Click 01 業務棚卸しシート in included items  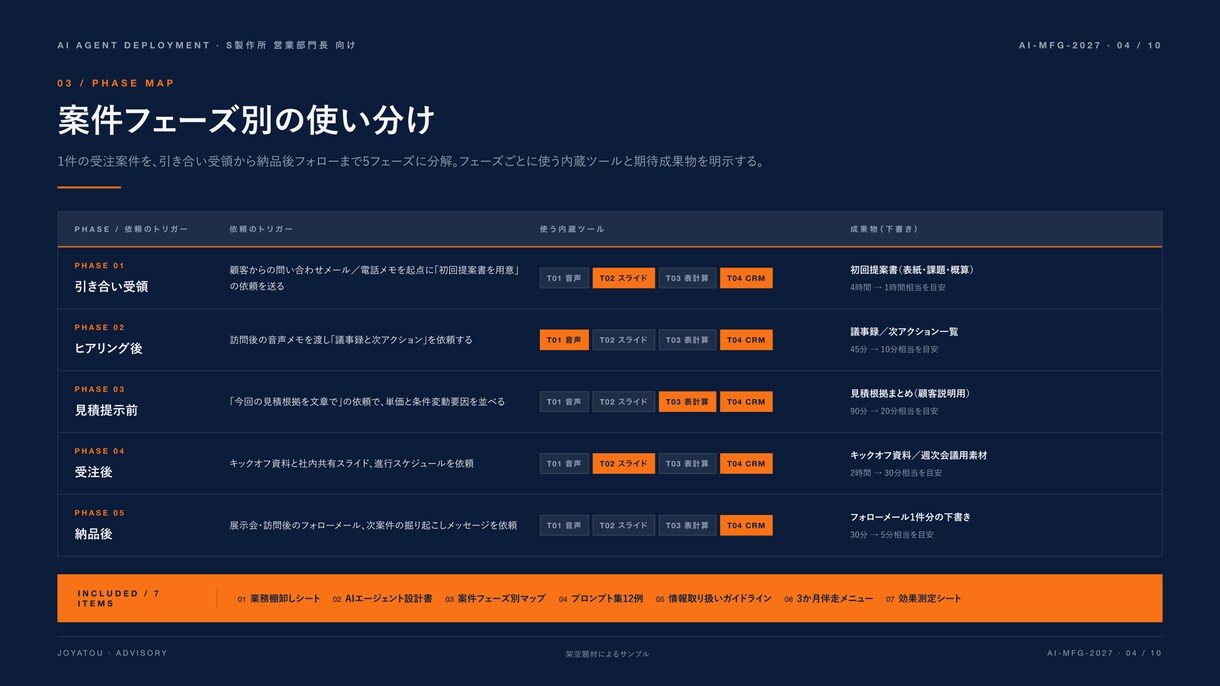click(279, 599)
